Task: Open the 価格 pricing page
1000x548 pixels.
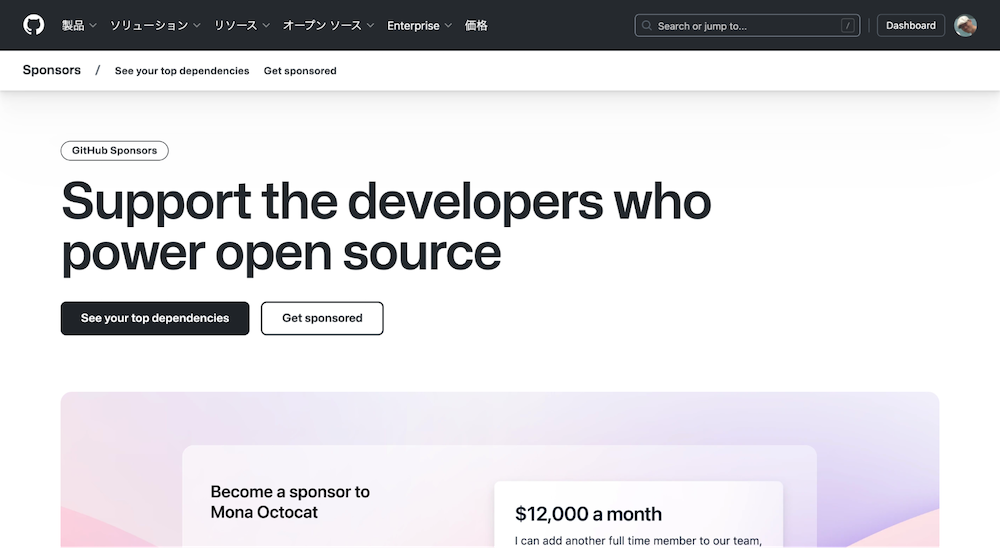Action: pos(476,26)
